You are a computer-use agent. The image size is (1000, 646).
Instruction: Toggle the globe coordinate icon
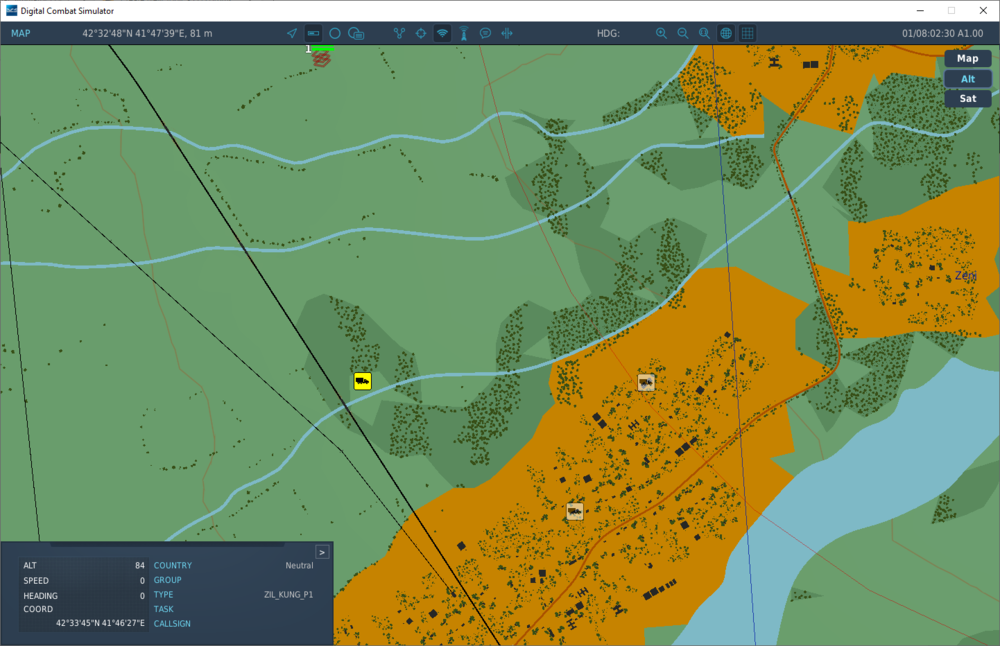pos(726,33)
